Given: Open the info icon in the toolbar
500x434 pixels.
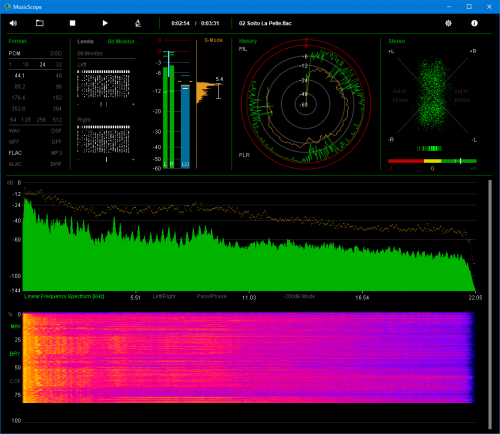Looking at the screenshot, I should click(x=474, y=23).
